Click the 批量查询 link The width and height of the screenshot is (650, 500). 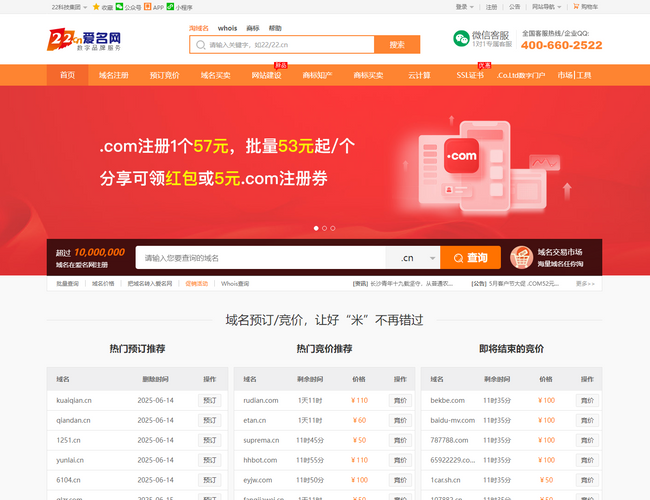point(68,284)
